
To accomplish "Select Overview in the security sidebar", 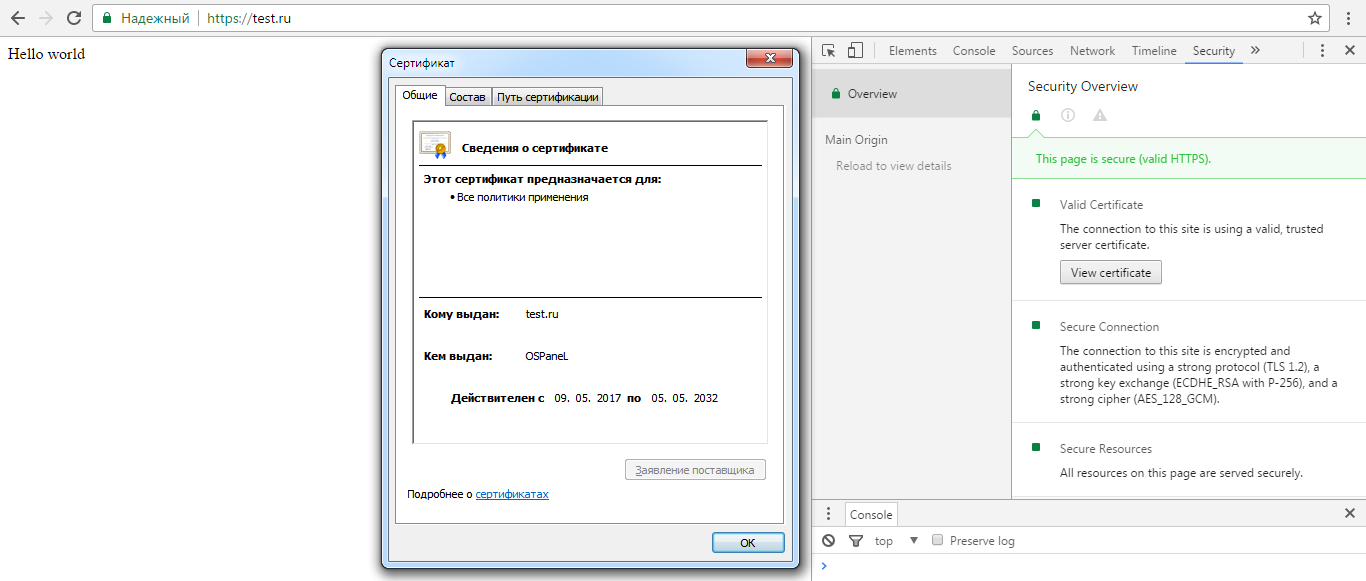I will (x=872, y=94).
